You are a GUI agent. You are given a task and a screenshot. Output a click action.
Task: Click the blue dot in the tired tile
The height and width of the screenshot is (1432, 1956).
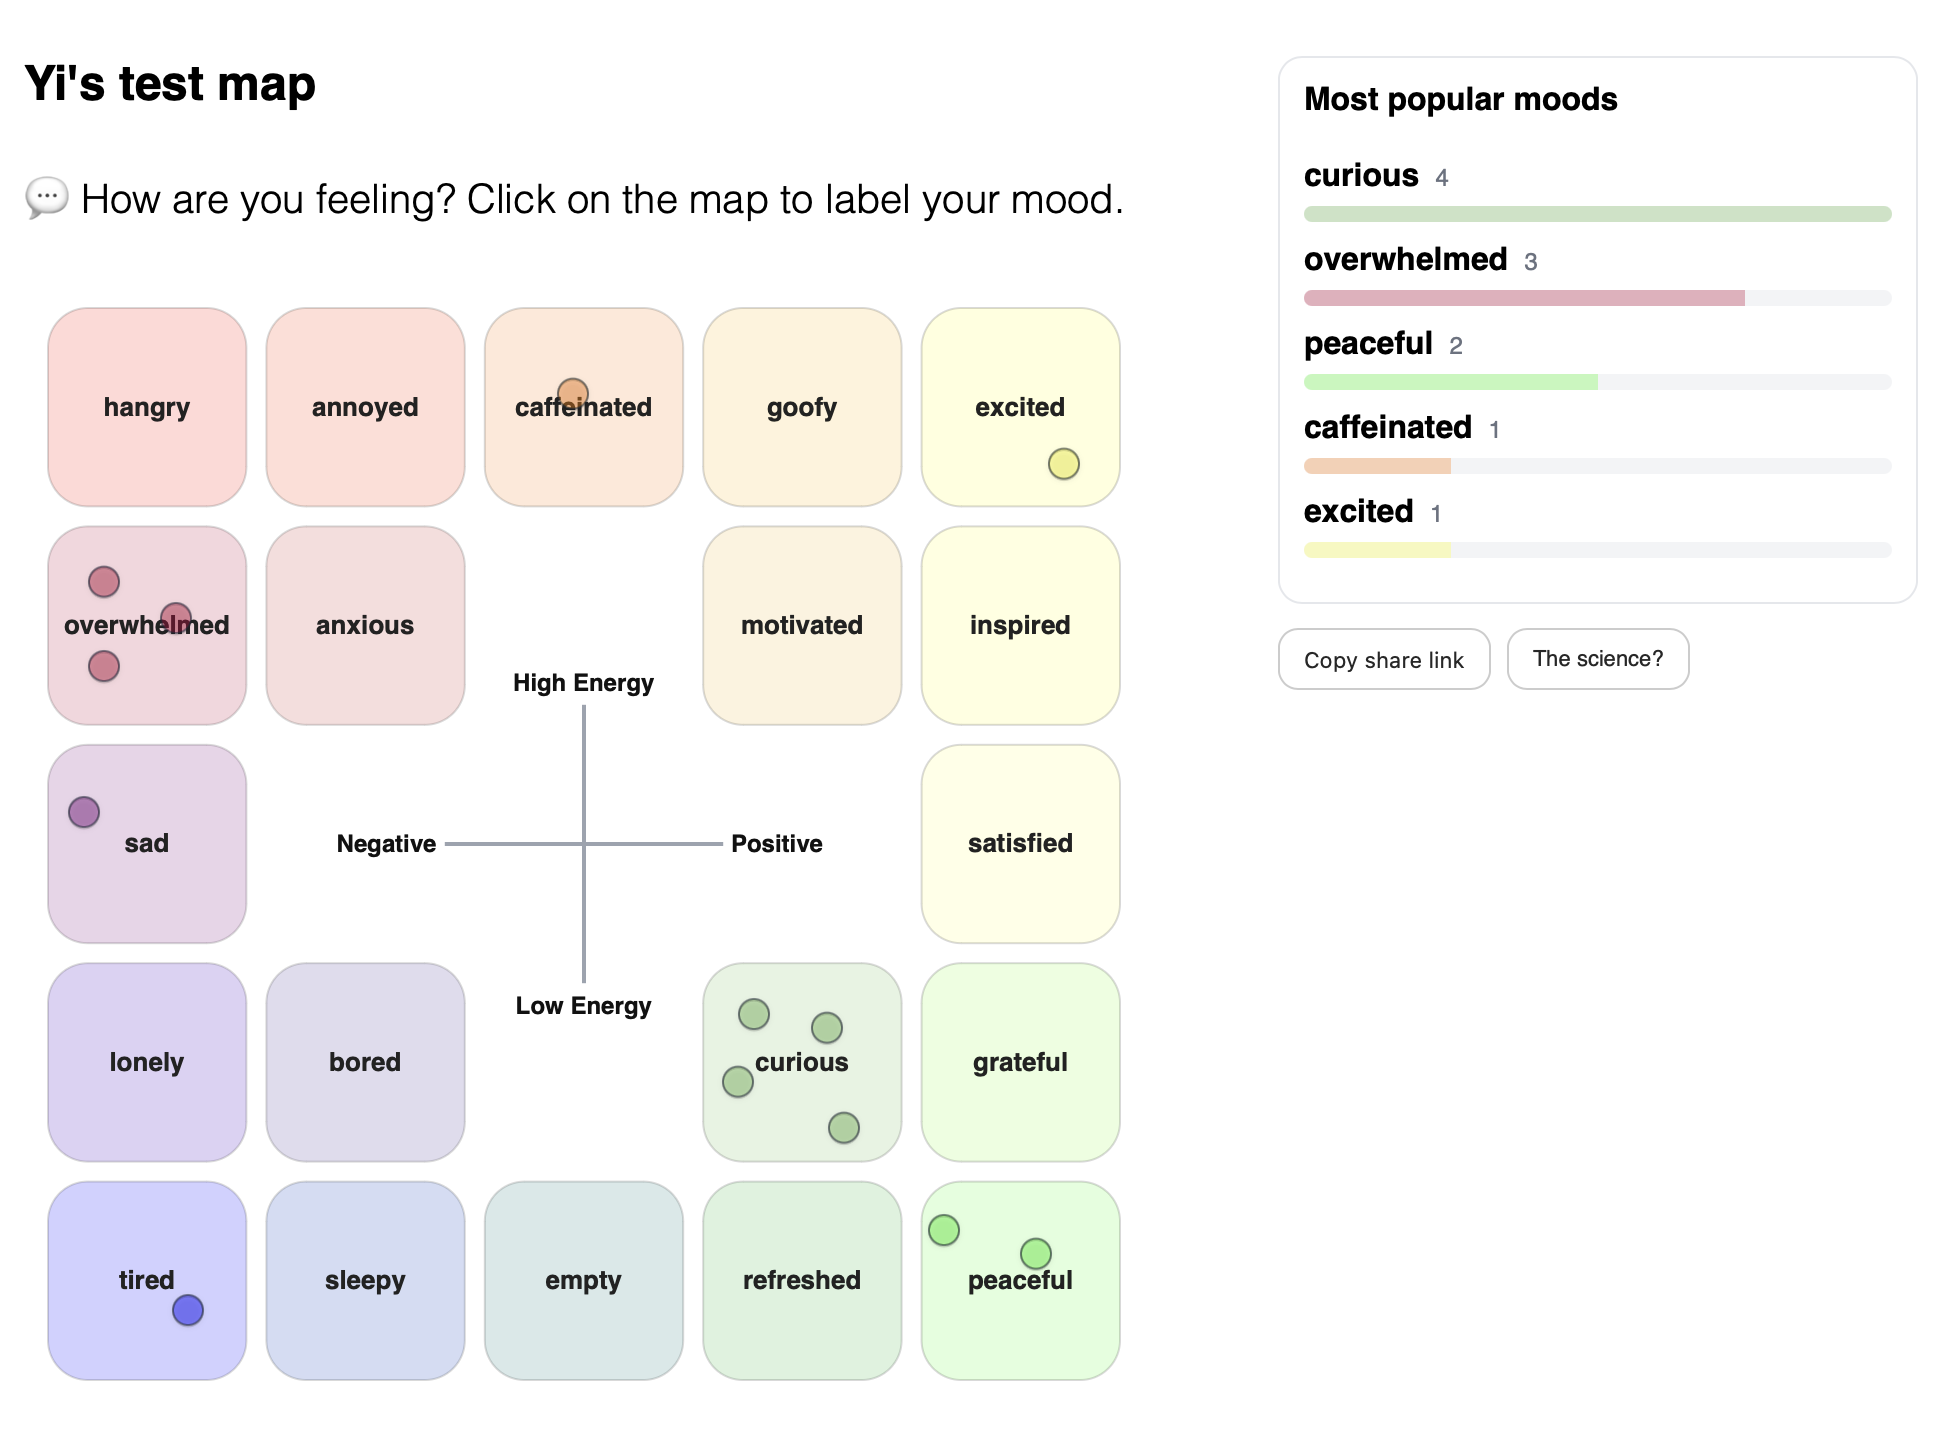(x=187, y=1310)
